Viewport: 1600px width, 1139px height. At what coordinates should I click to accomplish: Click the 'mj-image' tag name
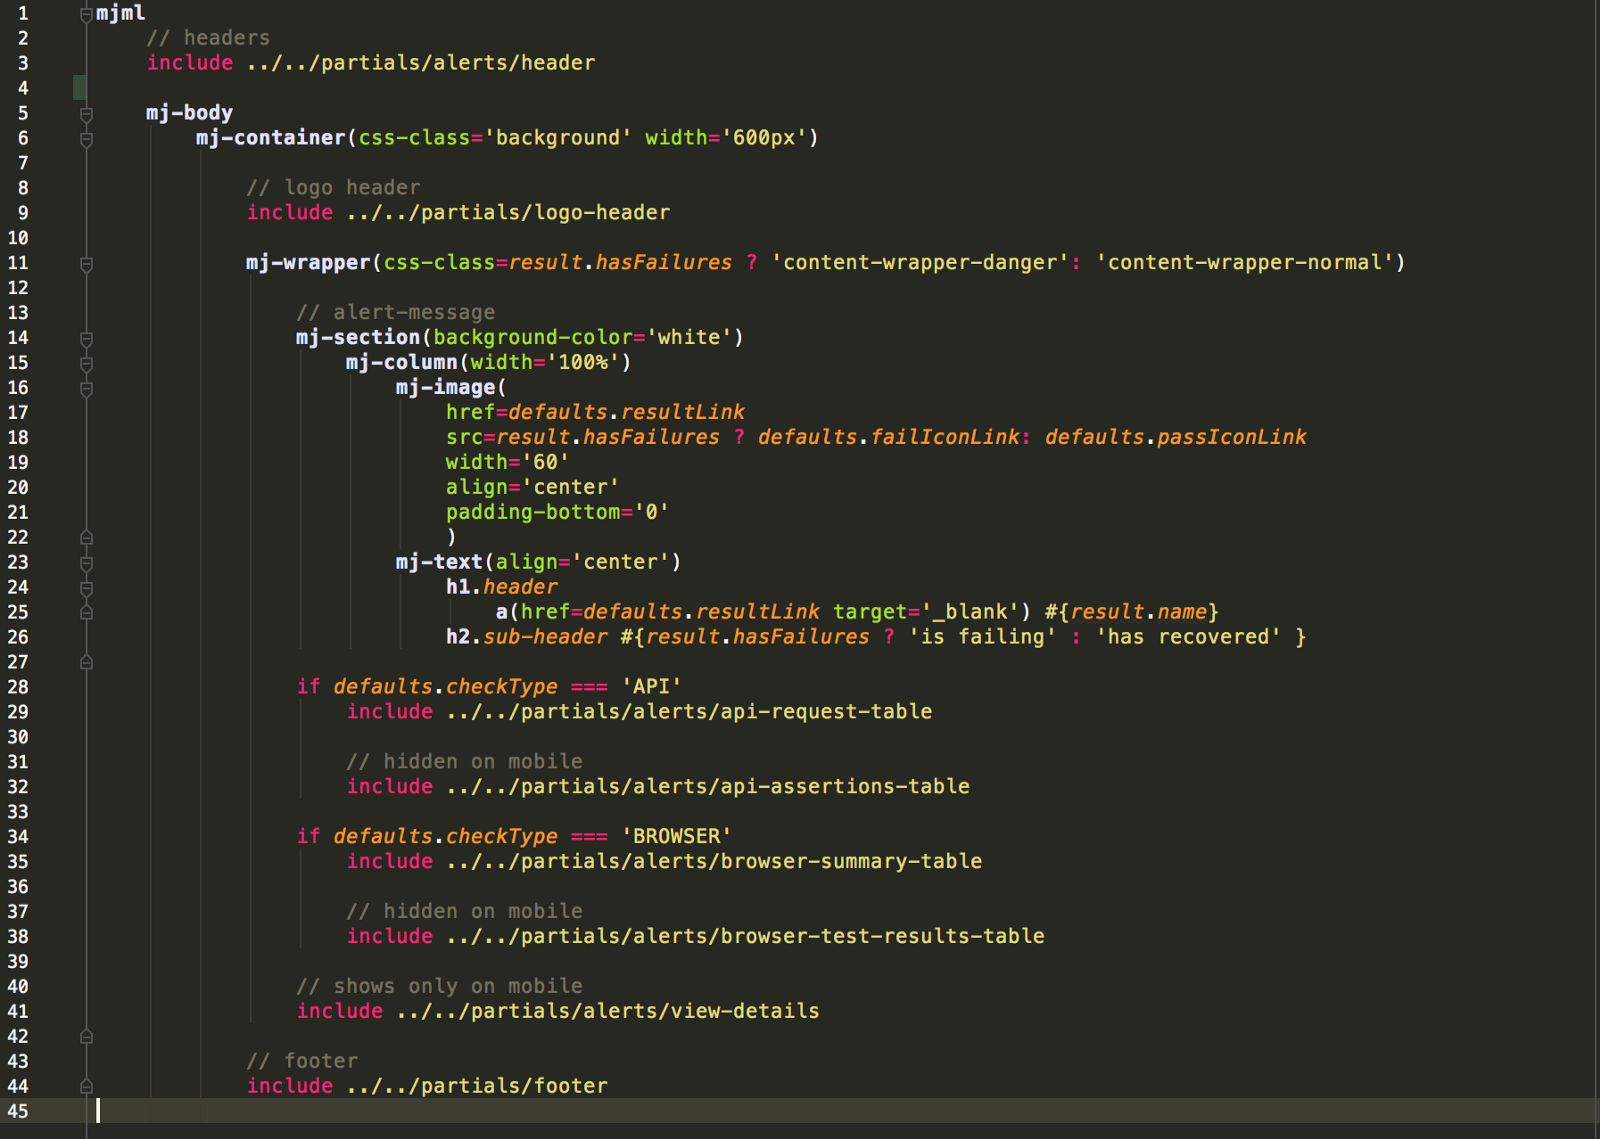[x=446, y=388]
